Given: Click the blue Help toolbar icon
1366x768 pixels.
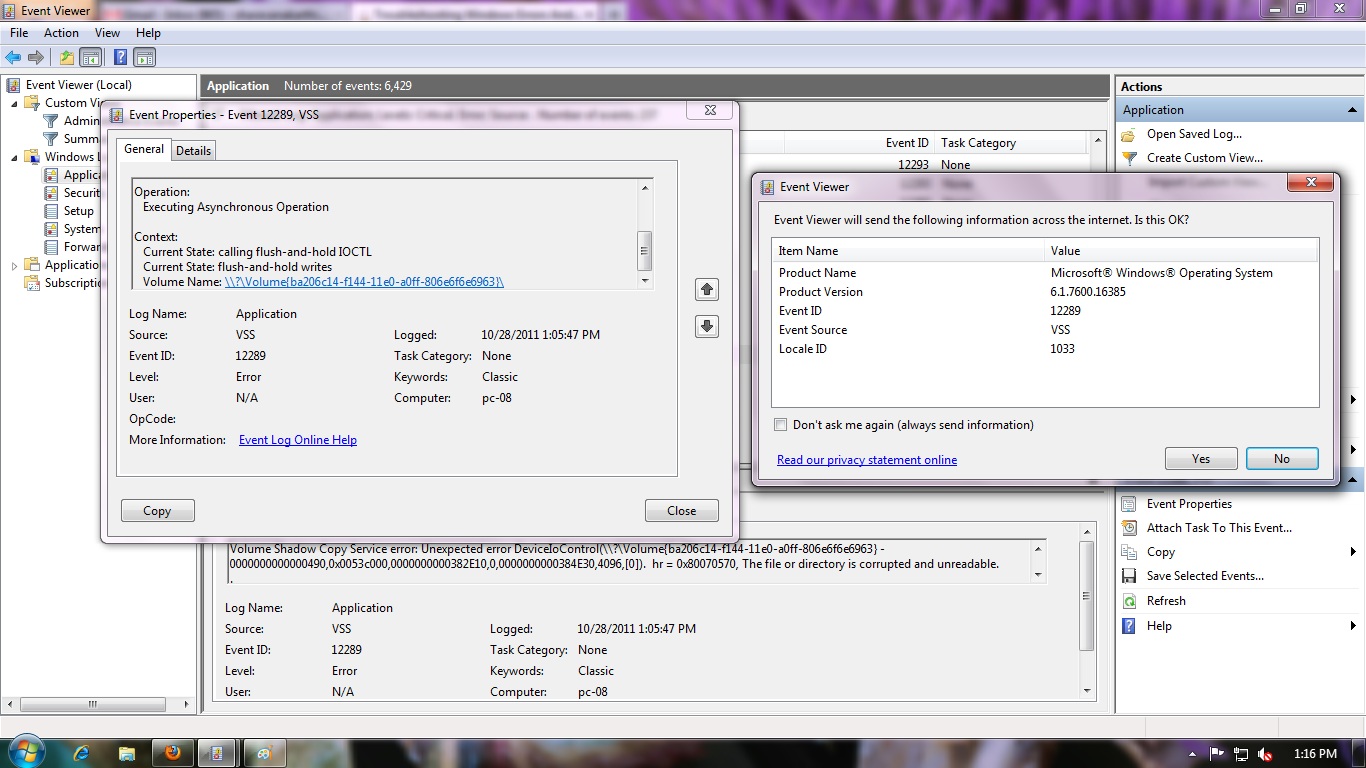Looking at the screenshot, I should [x=120, y=57].
